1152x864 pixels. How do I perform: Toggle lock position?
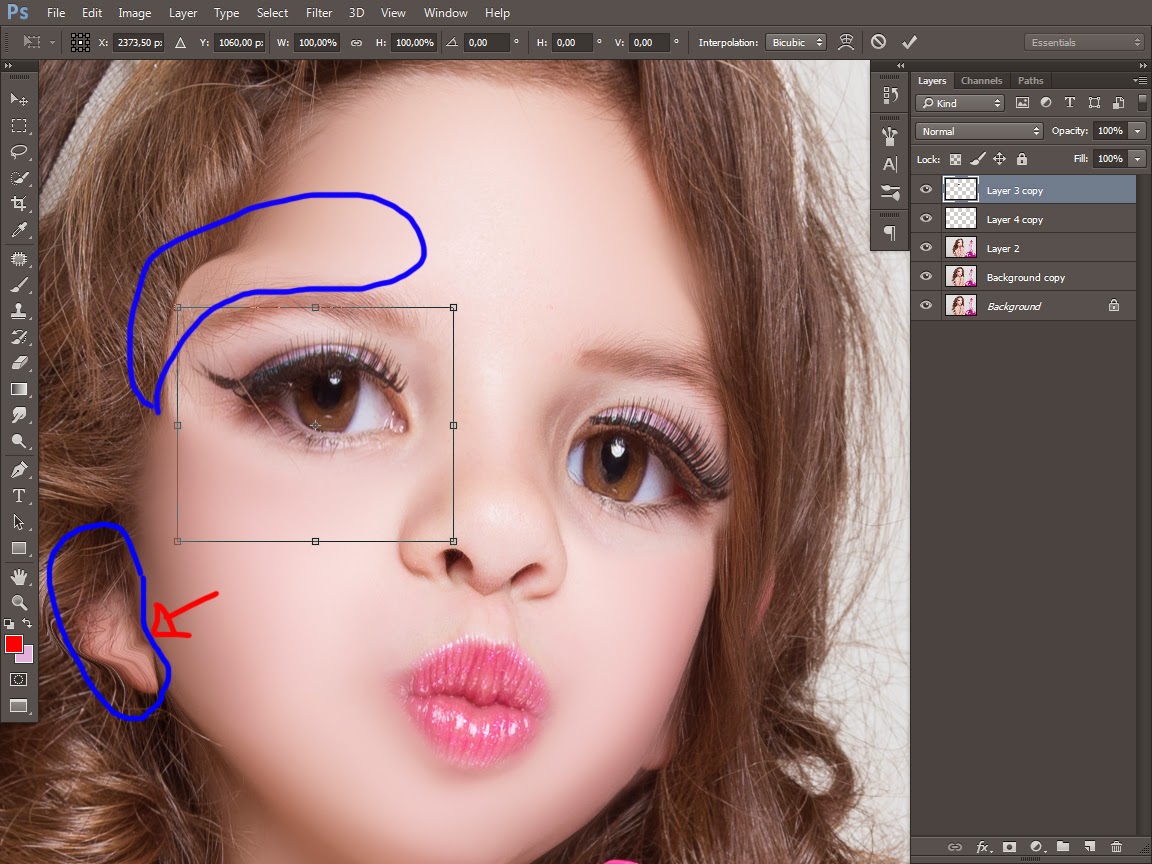[x=999, y=159]
